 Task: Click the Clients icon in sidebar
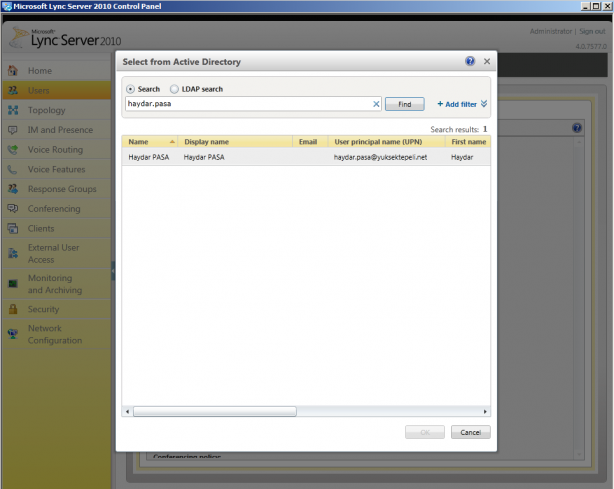13,229
